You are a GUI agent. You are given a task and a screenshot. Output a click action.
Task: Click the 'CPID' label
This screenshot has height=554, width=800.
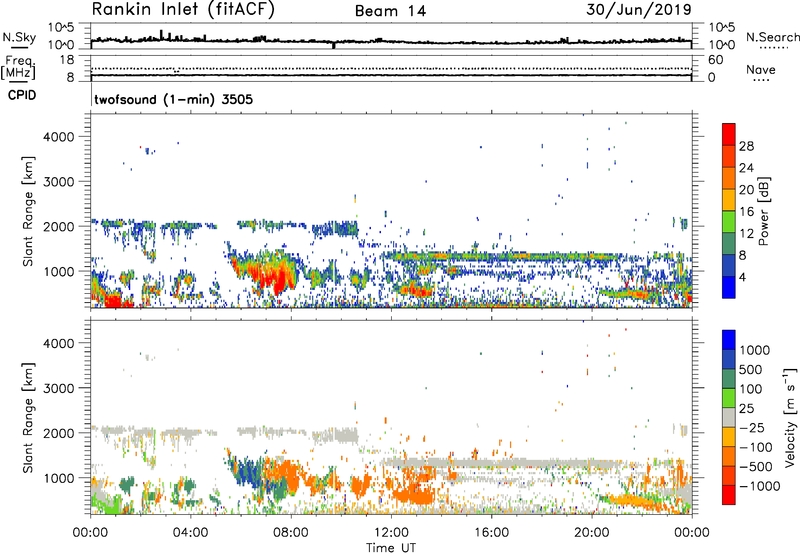coord(22,95)
